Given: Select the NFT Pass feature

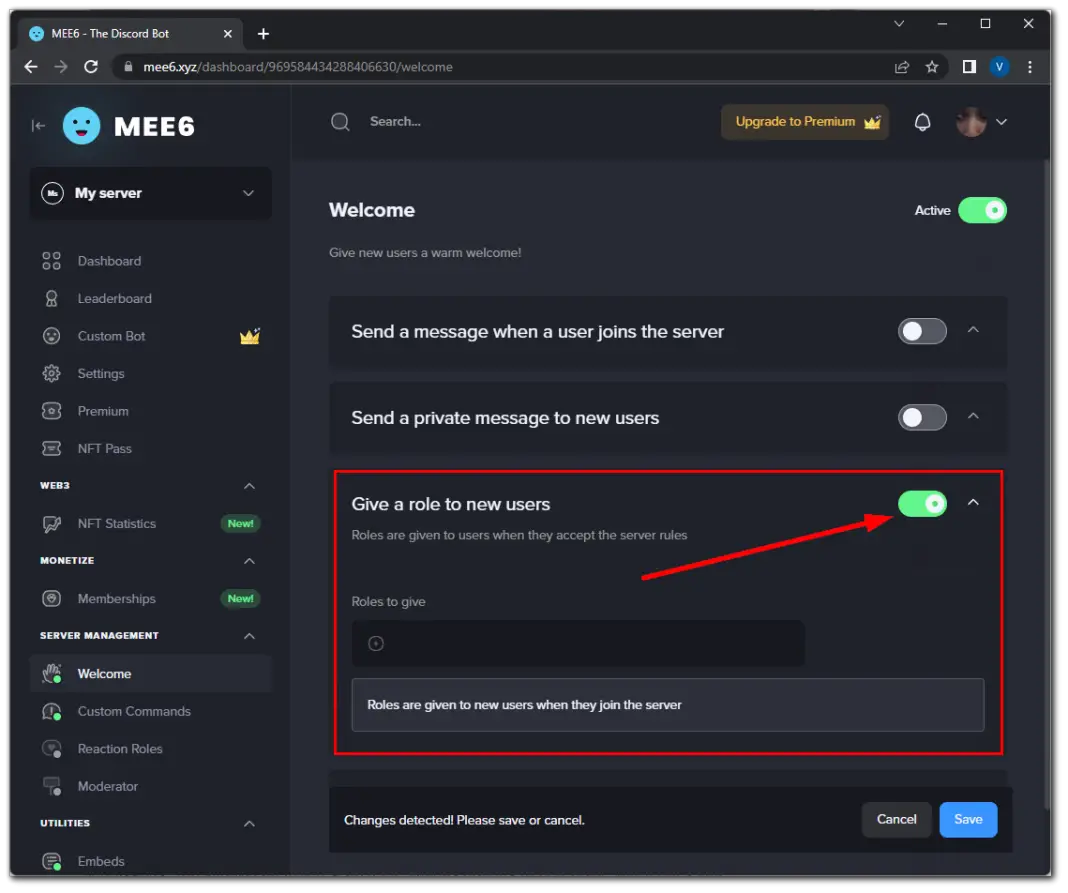Looking at the screenshot, I should tap(103, 448).
